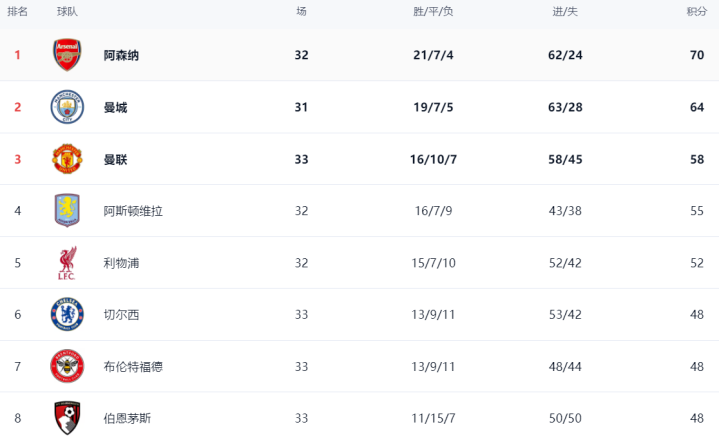The width and height of the screenshot is (719, 438).
Task: Select the 伯恩茅斯 team name
Action: [x=127, y=418]
